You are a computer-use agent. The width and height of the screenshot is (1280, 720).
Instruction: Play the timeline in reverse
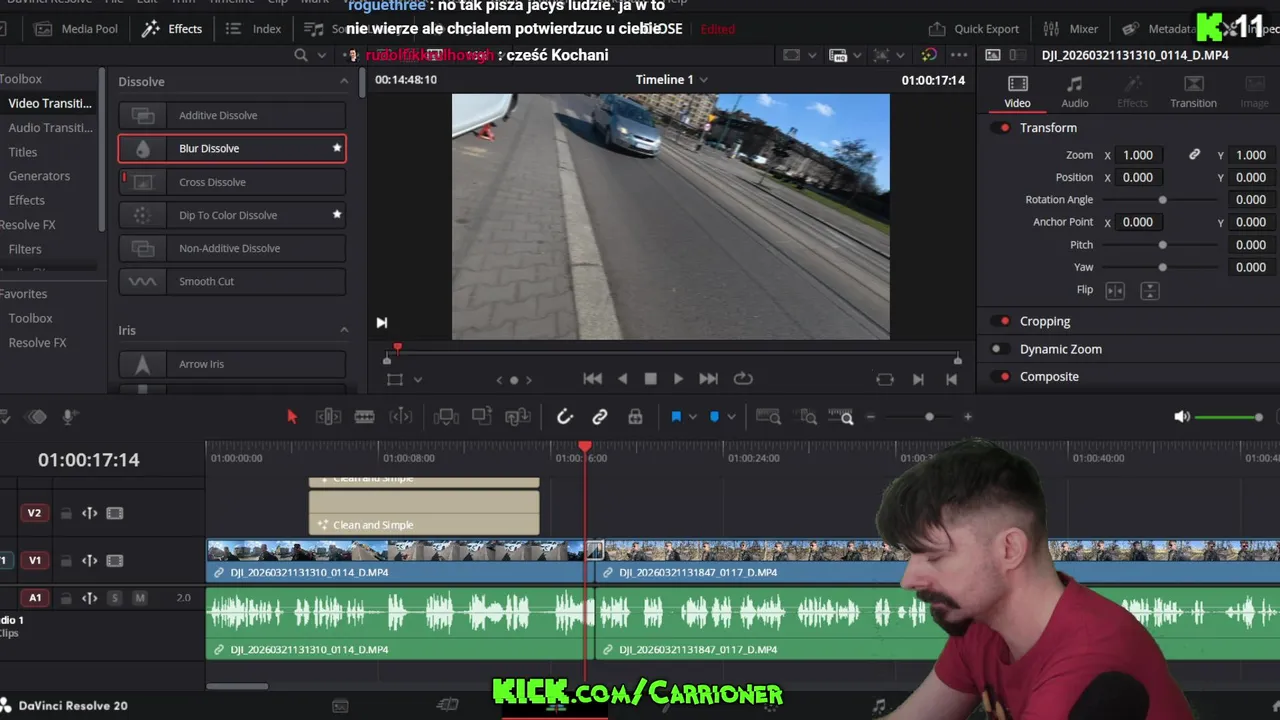click(x=623, y=379)
